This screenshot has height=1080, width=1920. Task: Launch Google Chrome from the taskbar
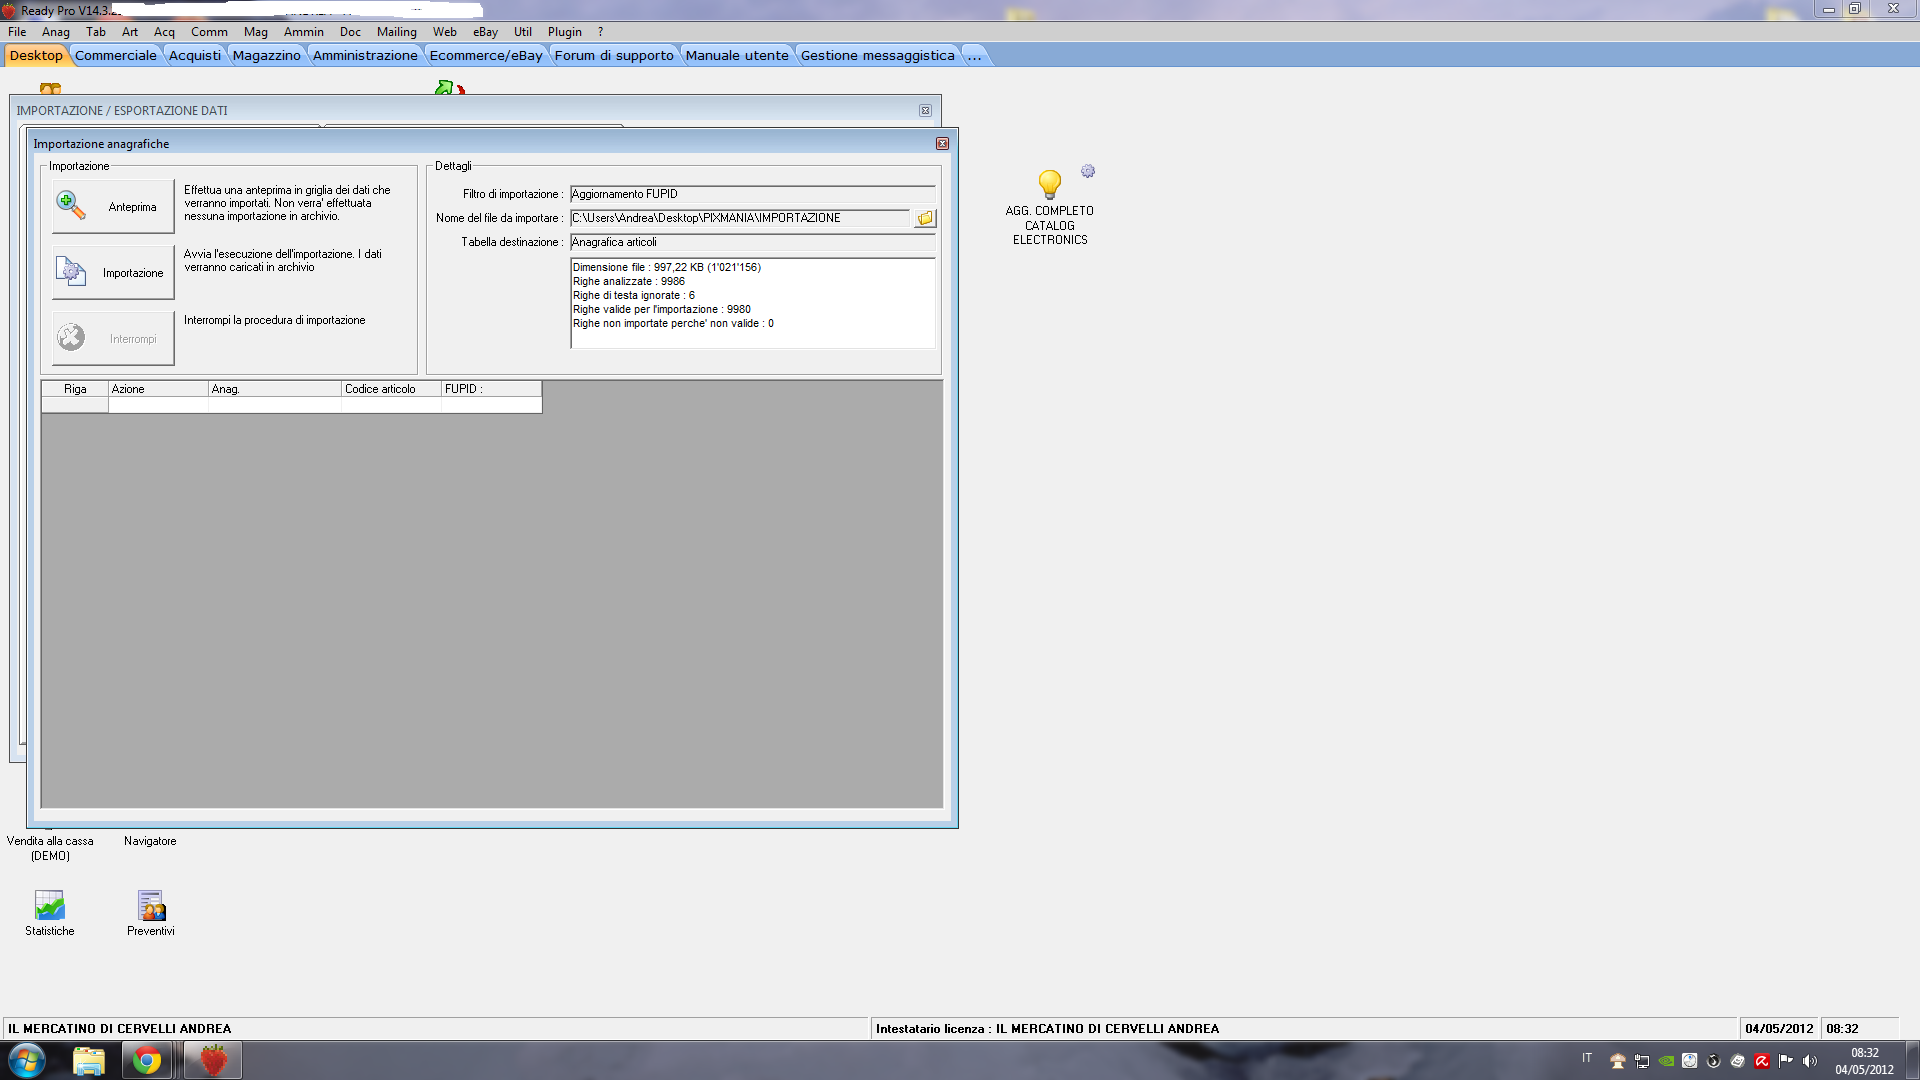point(147,1060)
